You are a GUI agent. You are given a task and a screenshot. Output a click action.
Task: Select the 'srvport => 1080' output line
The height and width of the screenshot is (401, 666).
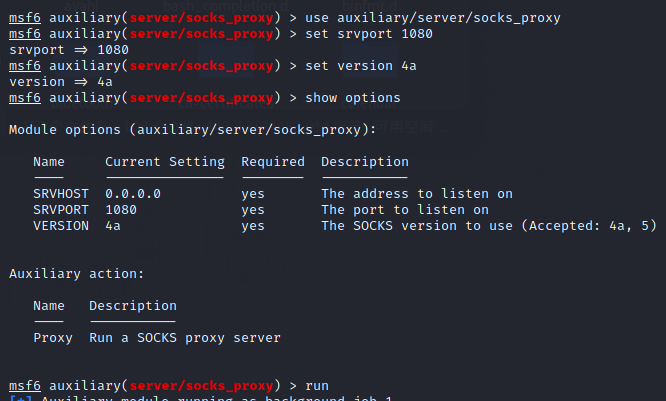(x=57, y=50)
